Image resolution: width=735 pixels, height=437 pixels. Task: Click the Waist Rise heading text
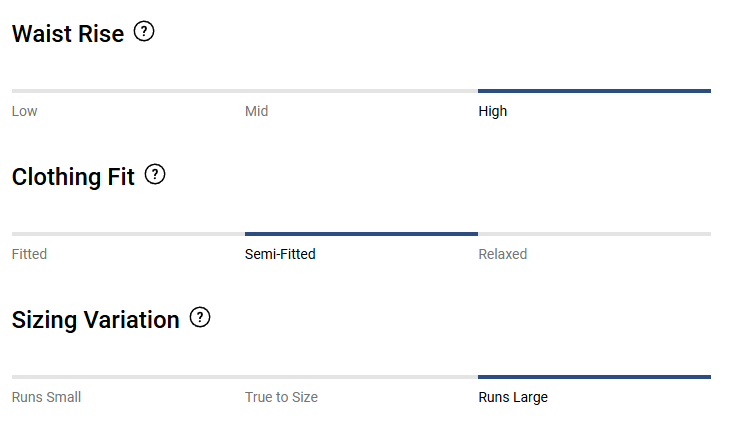point(68,34)
